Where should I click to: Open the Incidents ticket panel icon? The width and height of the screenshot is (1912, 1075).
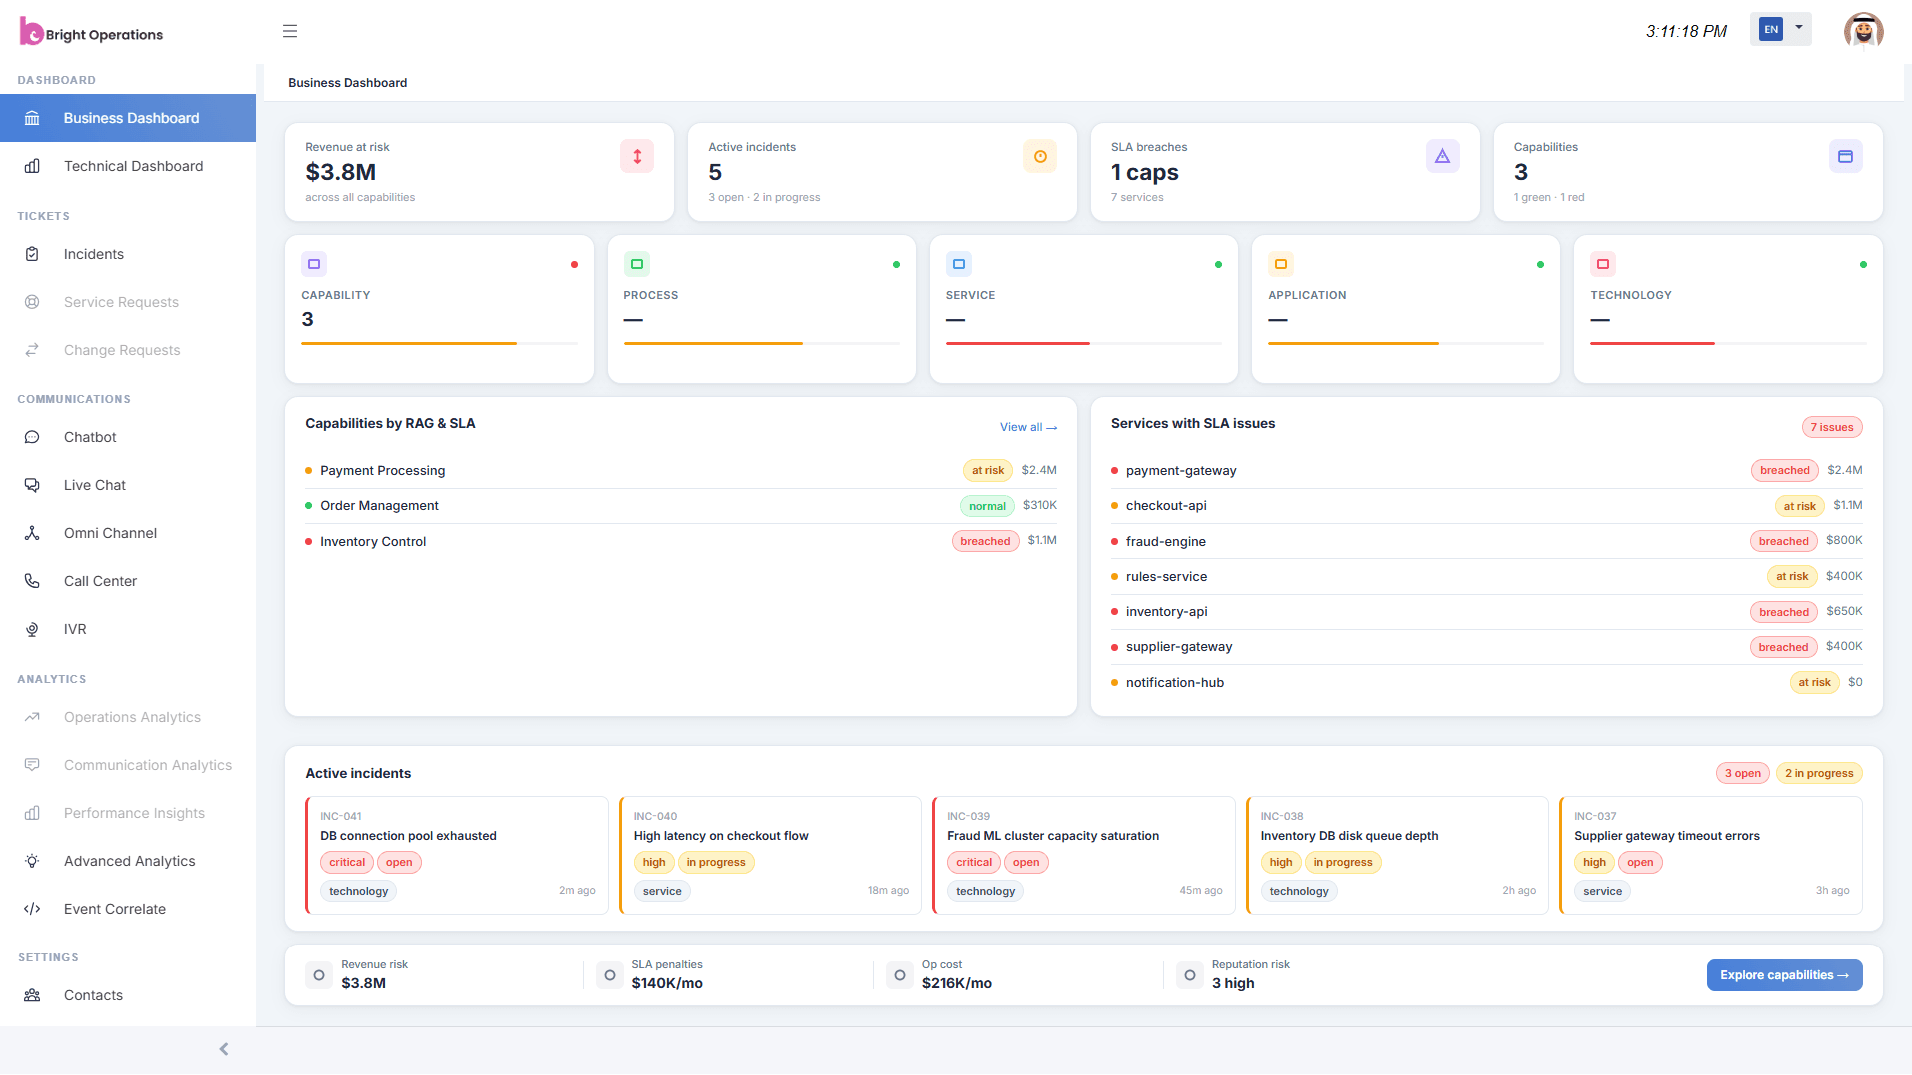click(32, 254)
